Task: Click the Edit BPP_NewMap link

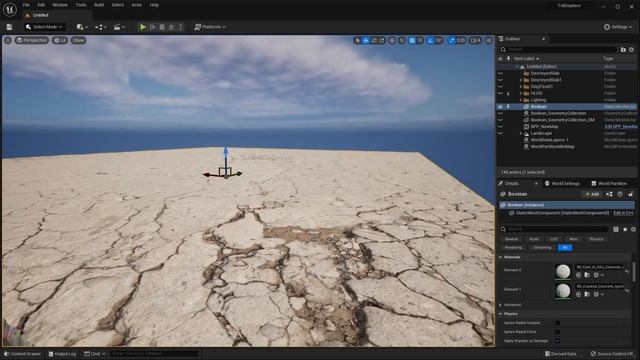Action: coord(621,127)
